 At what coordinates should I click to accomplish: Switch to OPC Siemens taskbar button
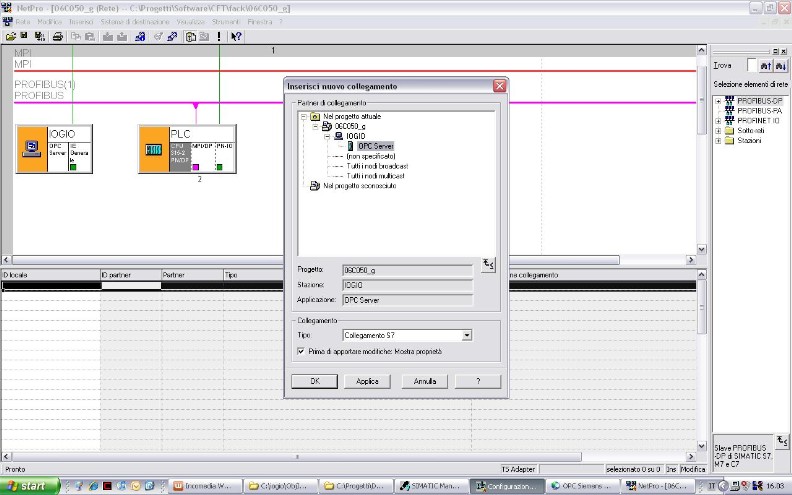pyautogui.click(x=582, y=486)
